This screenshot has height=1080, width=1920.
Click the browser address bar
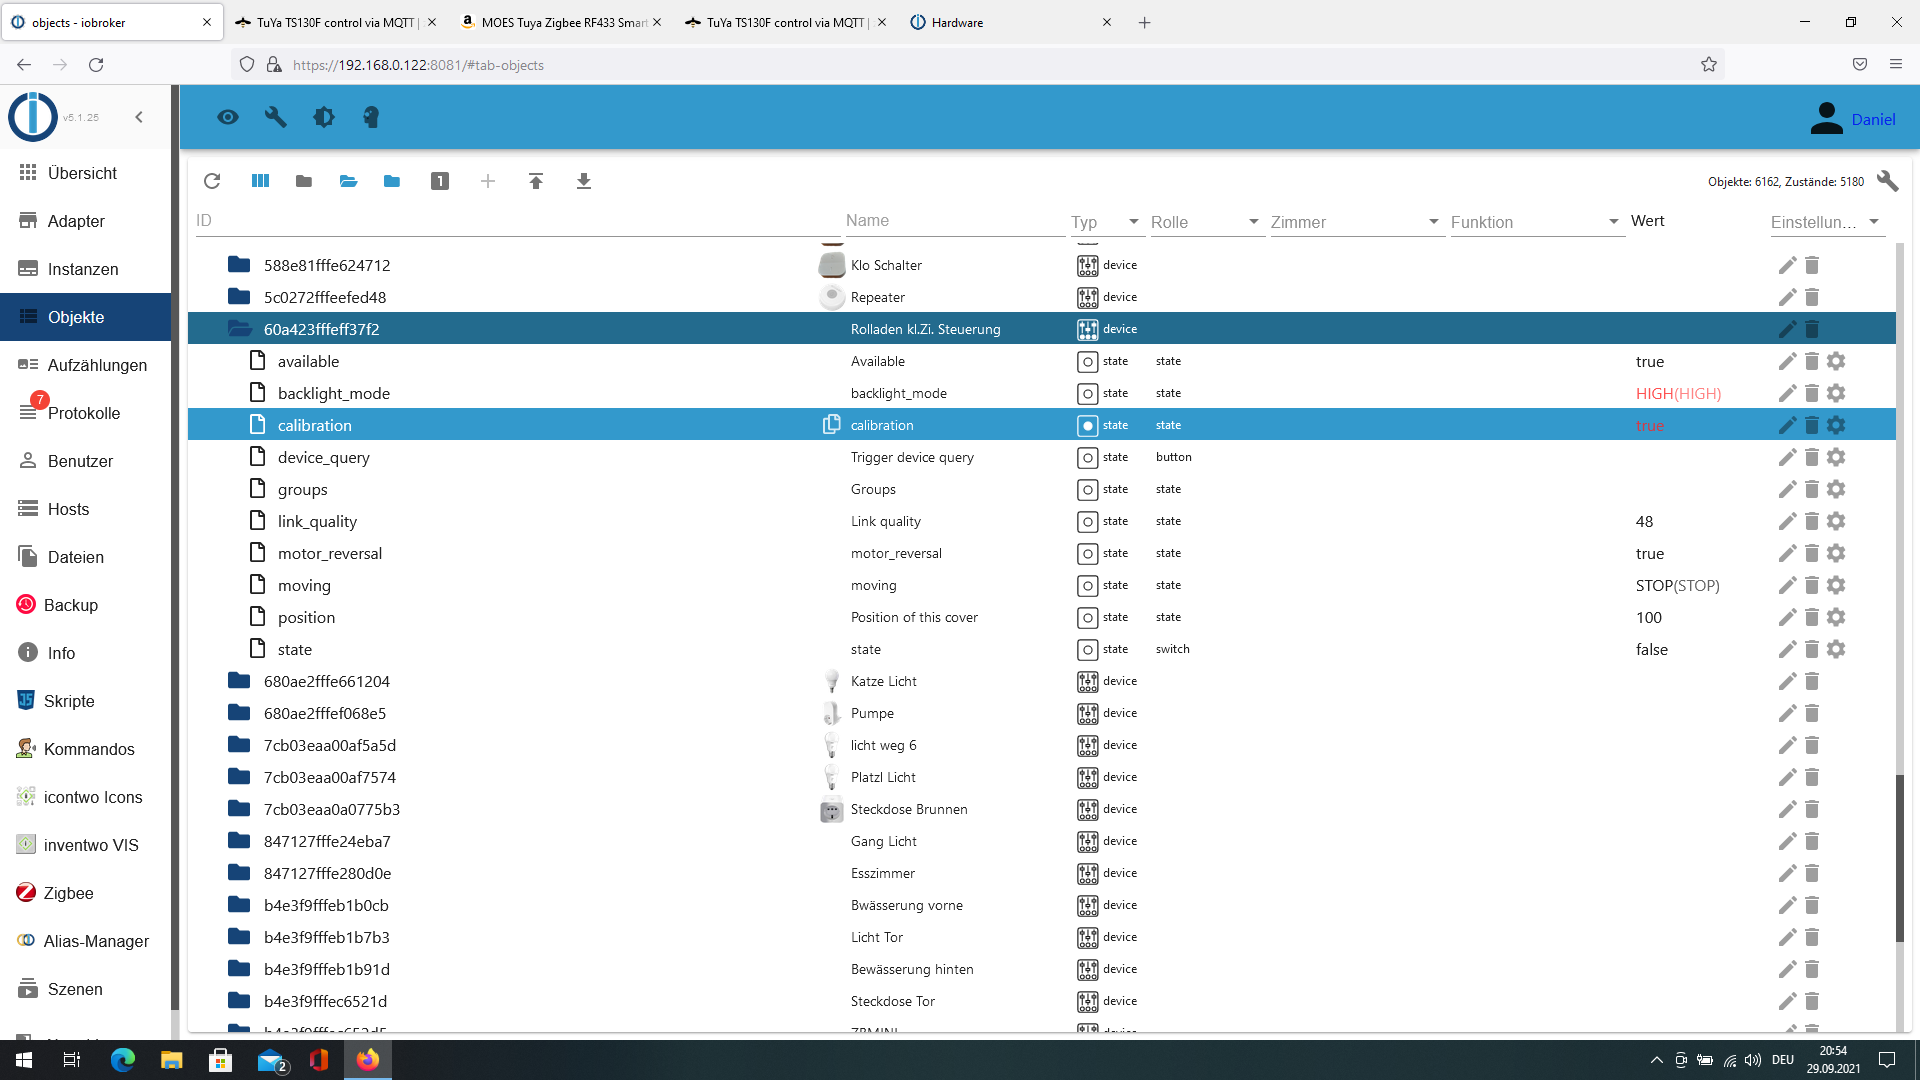980,65
